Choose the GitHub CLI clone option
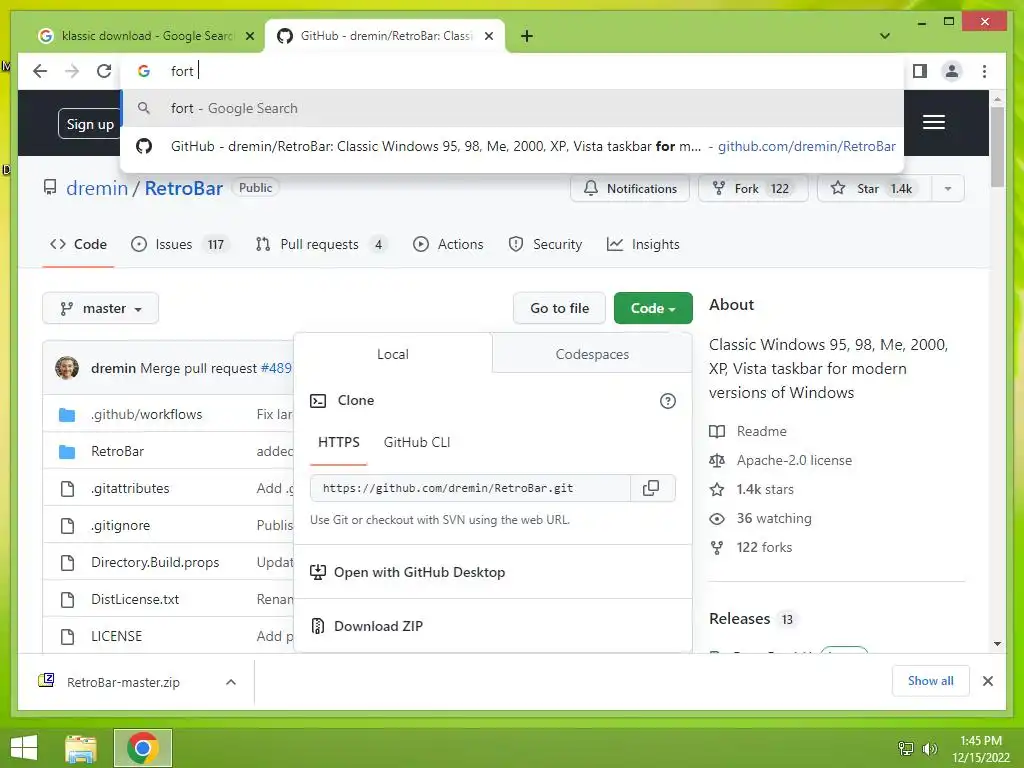The height and width of the screenshot is (768, 1024). (417, 443)
